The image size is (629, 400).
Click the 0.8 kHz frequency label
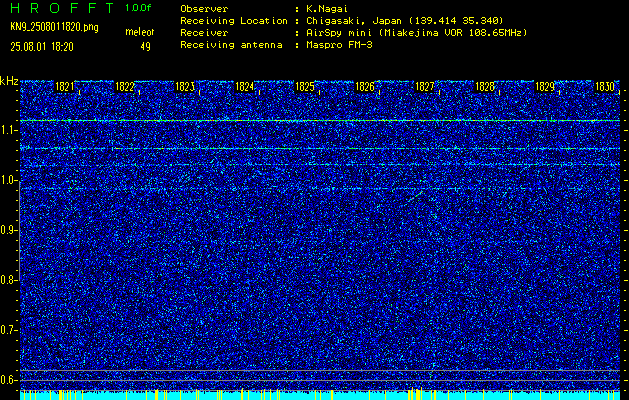pos(9,280)
